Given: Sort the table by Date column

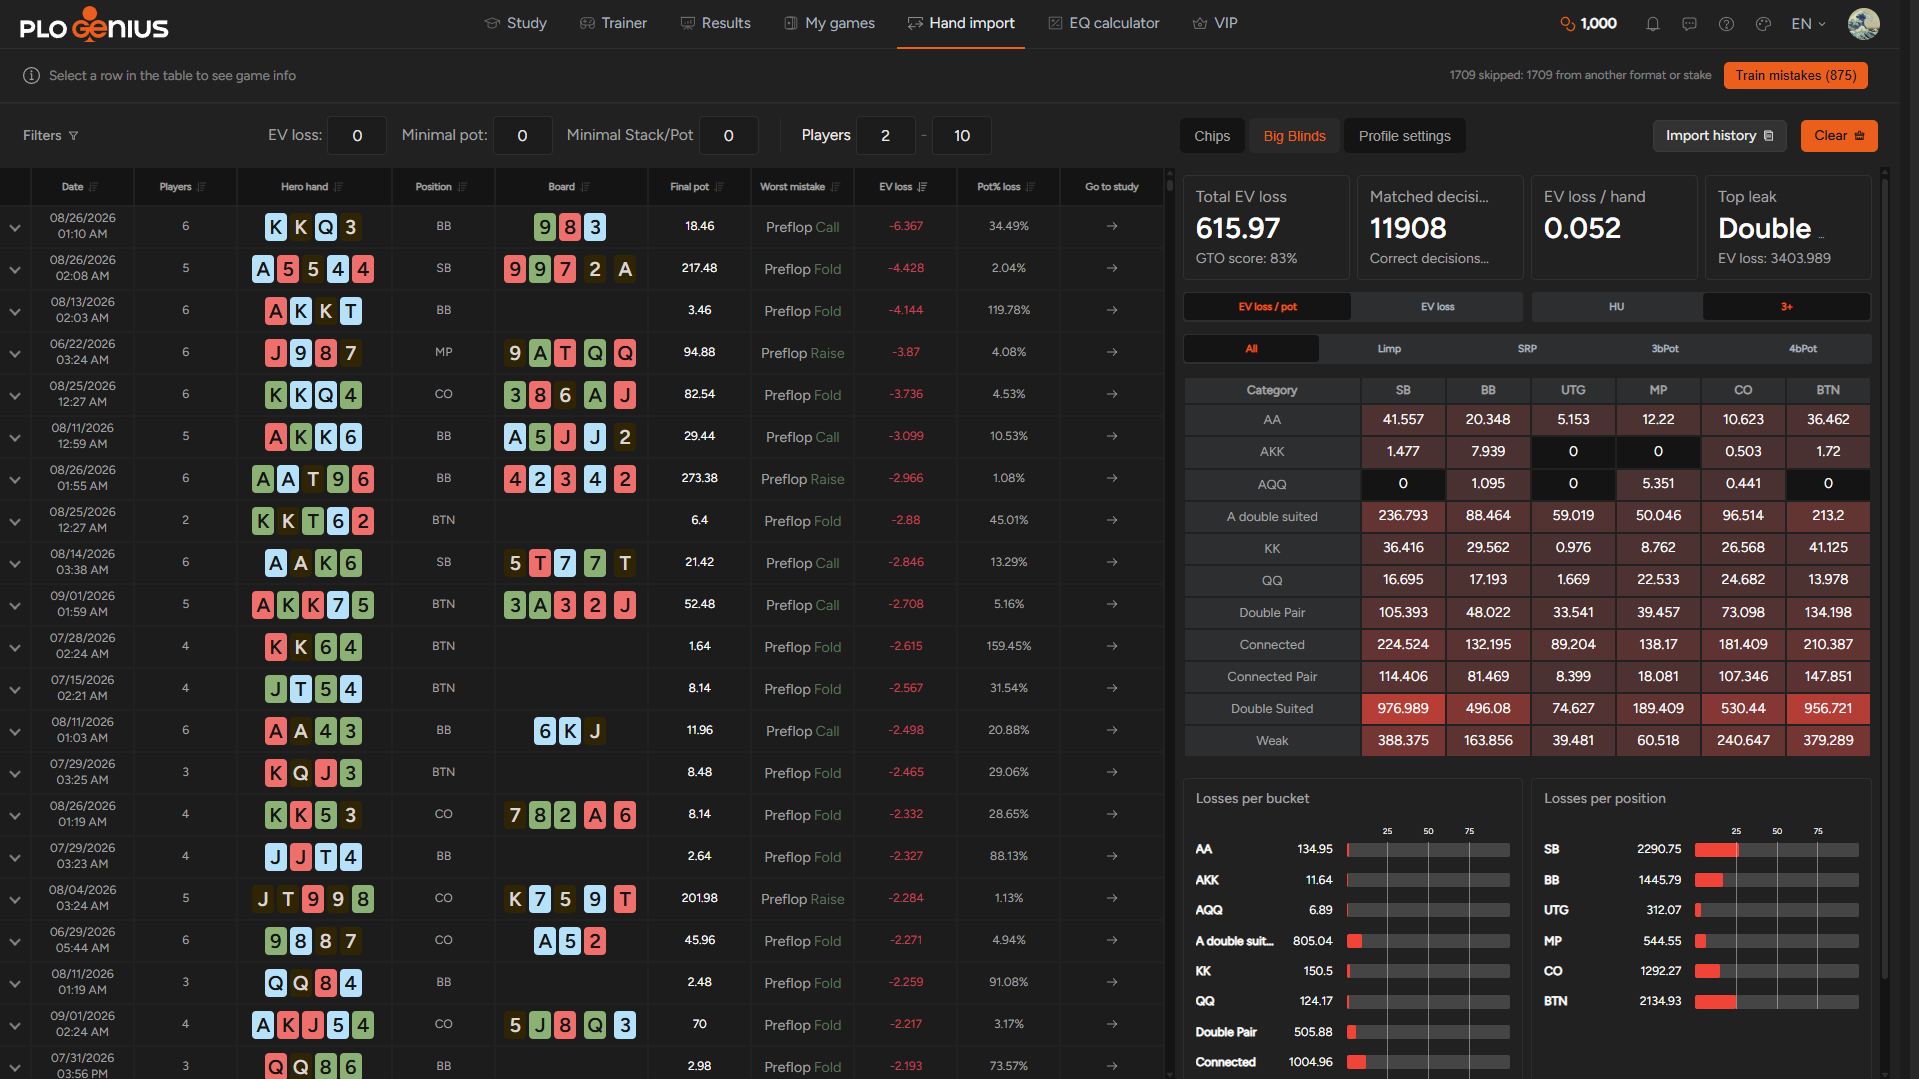Looking at the screenshot, I should (79, 187).
